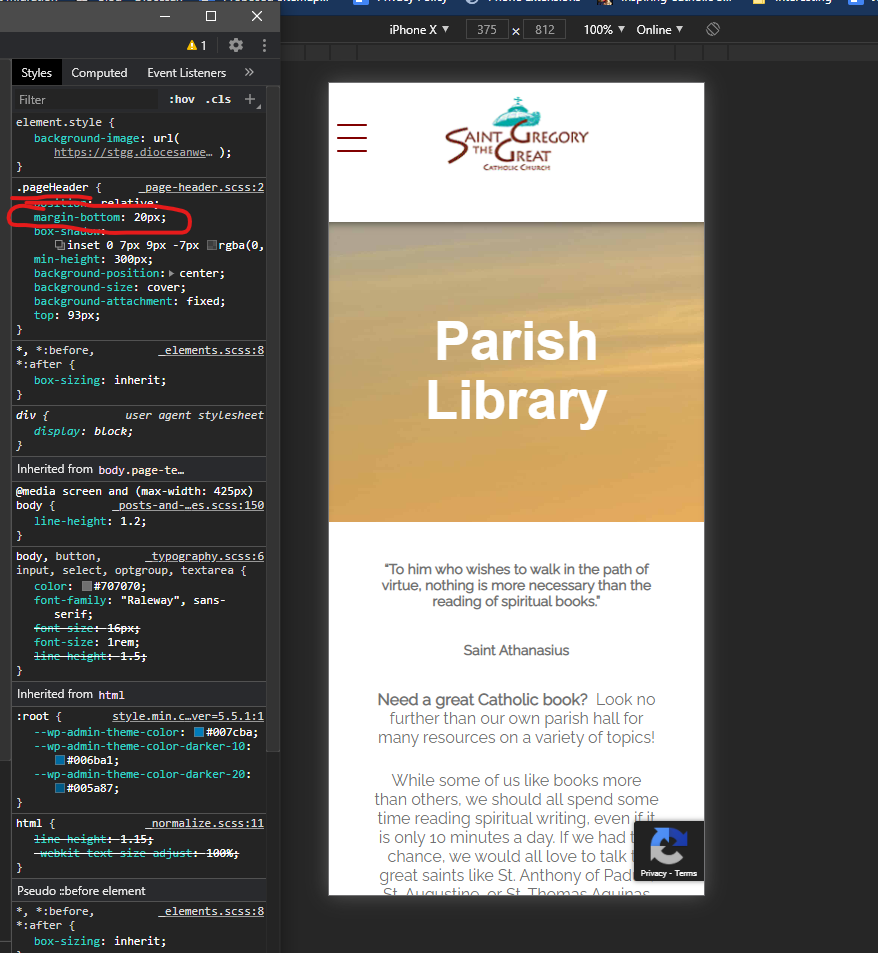Toggle the :hov element state panel
878x953 pixels.
click(x=182, y=99)
